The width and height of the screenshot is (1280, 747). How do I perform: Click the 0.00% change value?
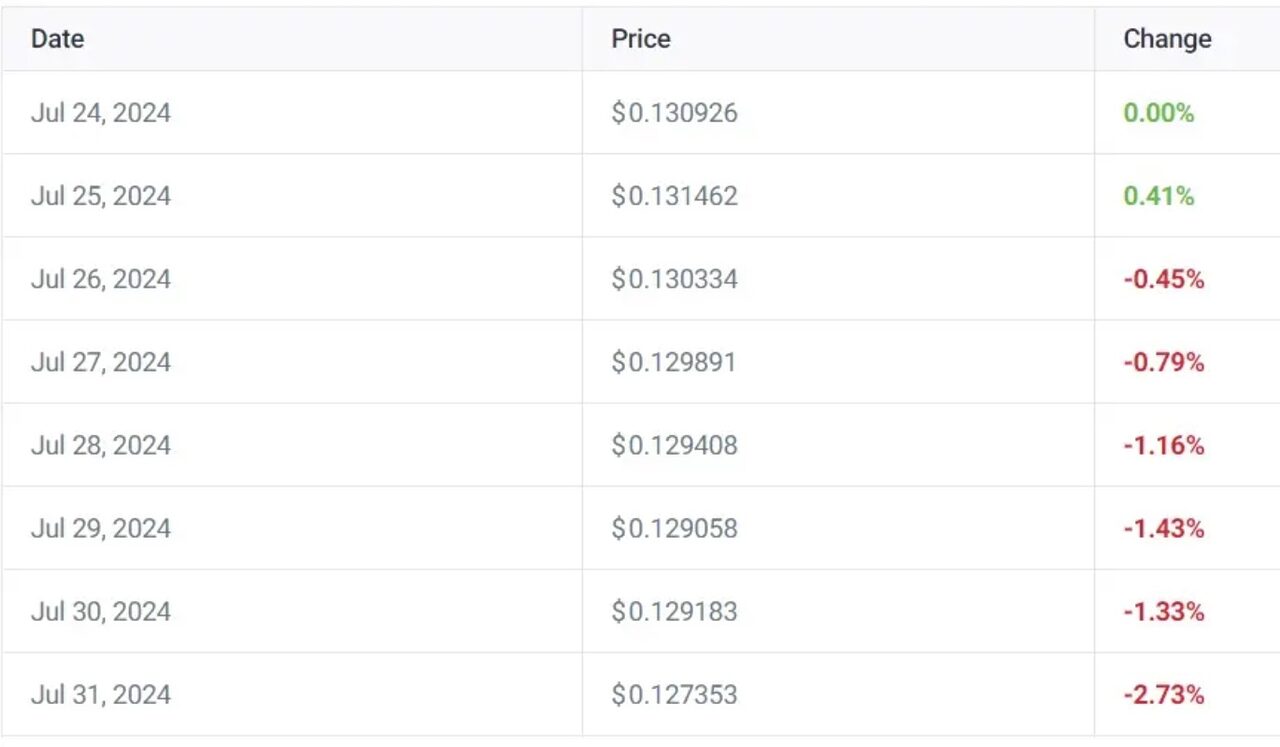pyautogui.click(x=1159, y=113)
